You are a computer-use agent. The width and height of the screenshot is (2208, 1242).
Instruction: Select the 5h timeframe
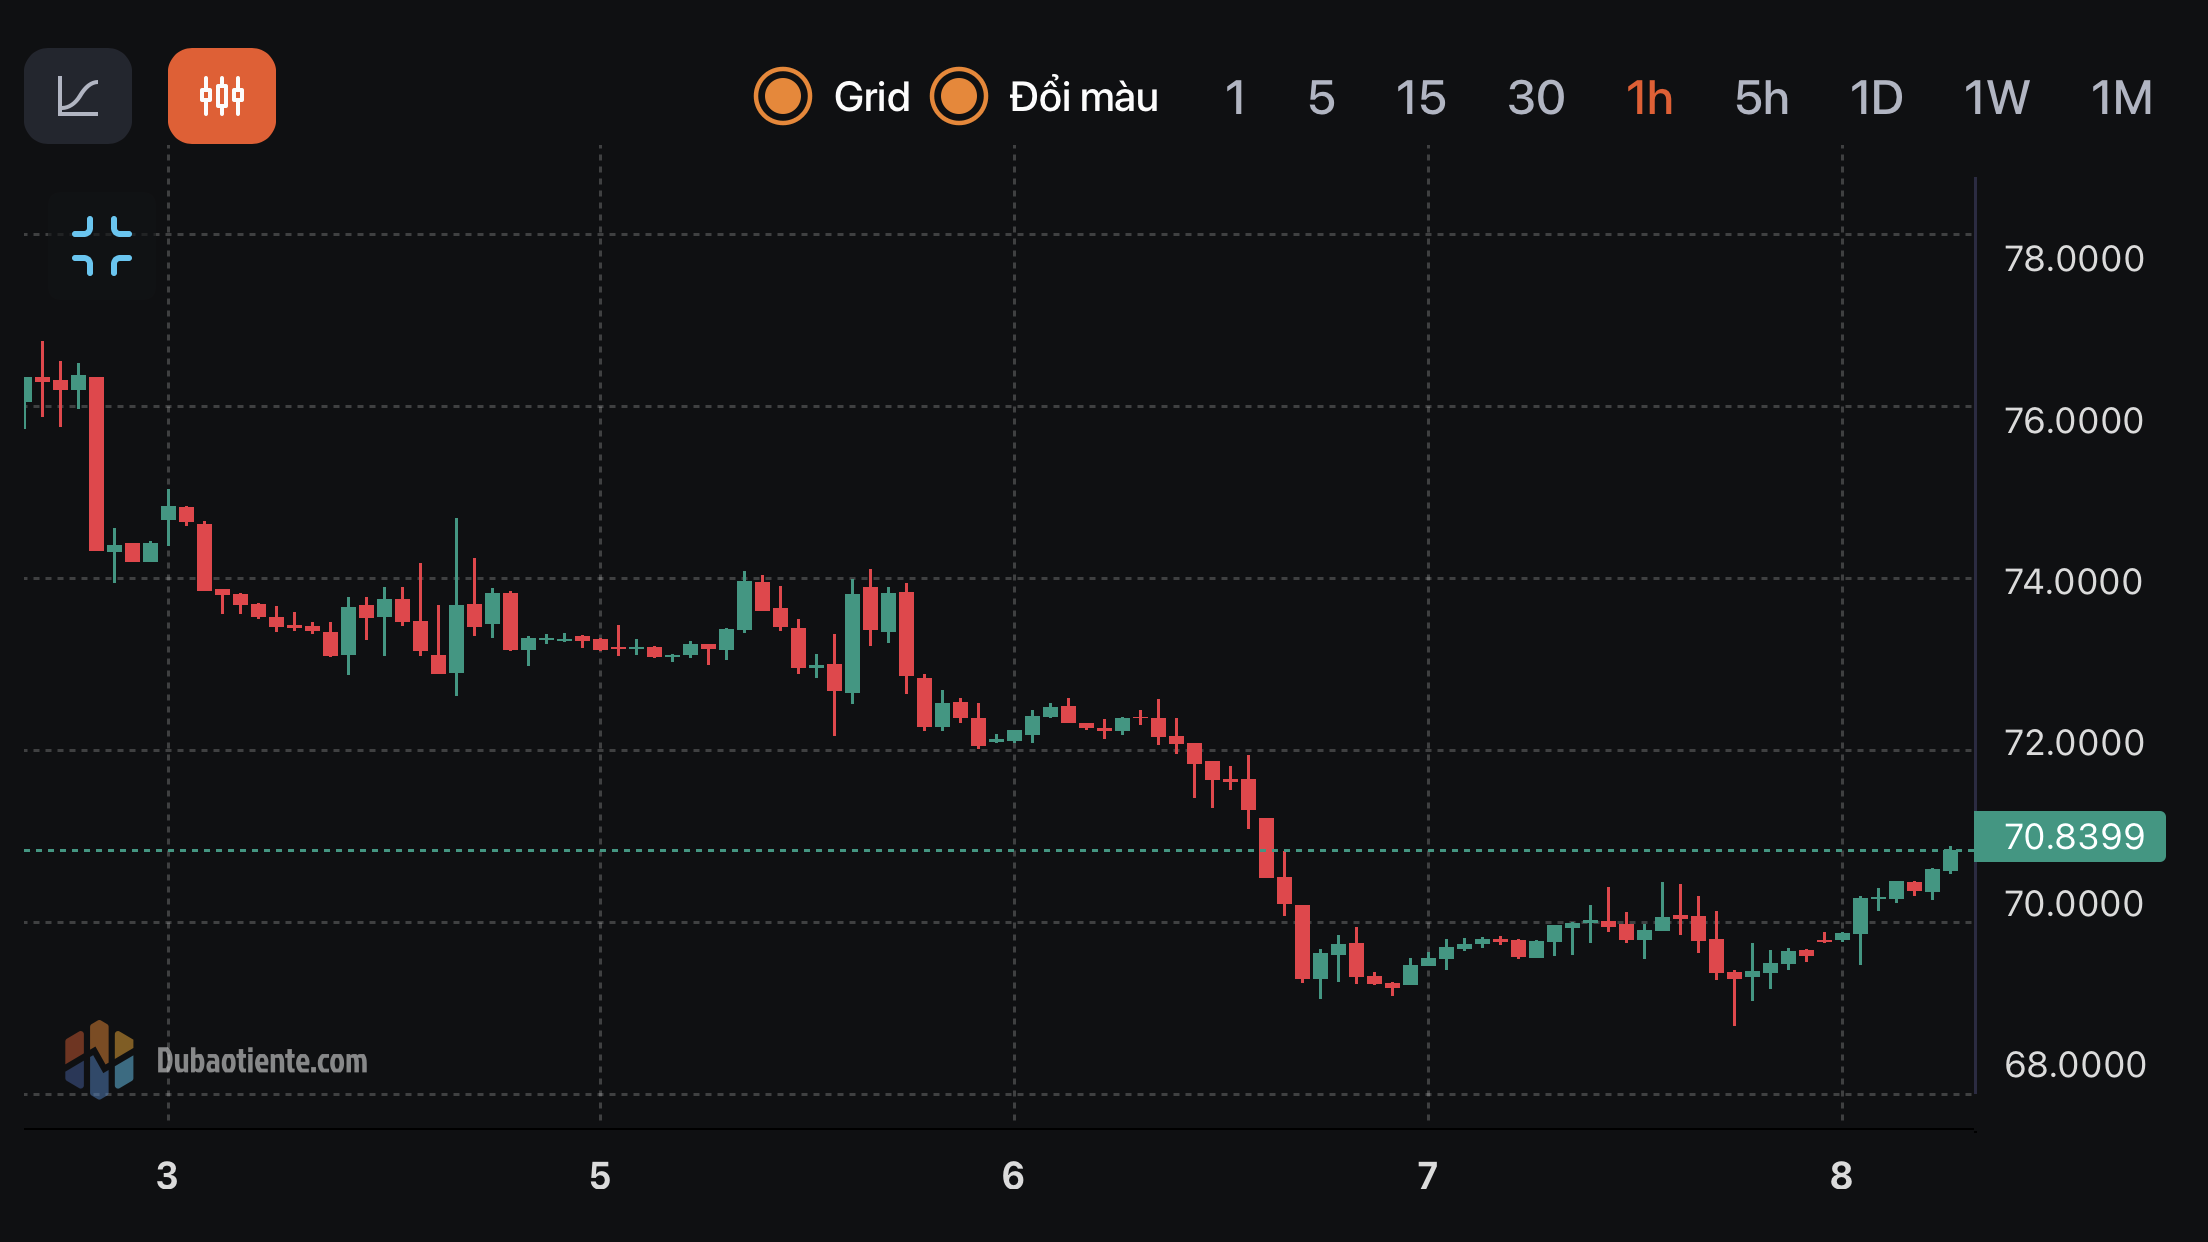tap(1761, 98)
